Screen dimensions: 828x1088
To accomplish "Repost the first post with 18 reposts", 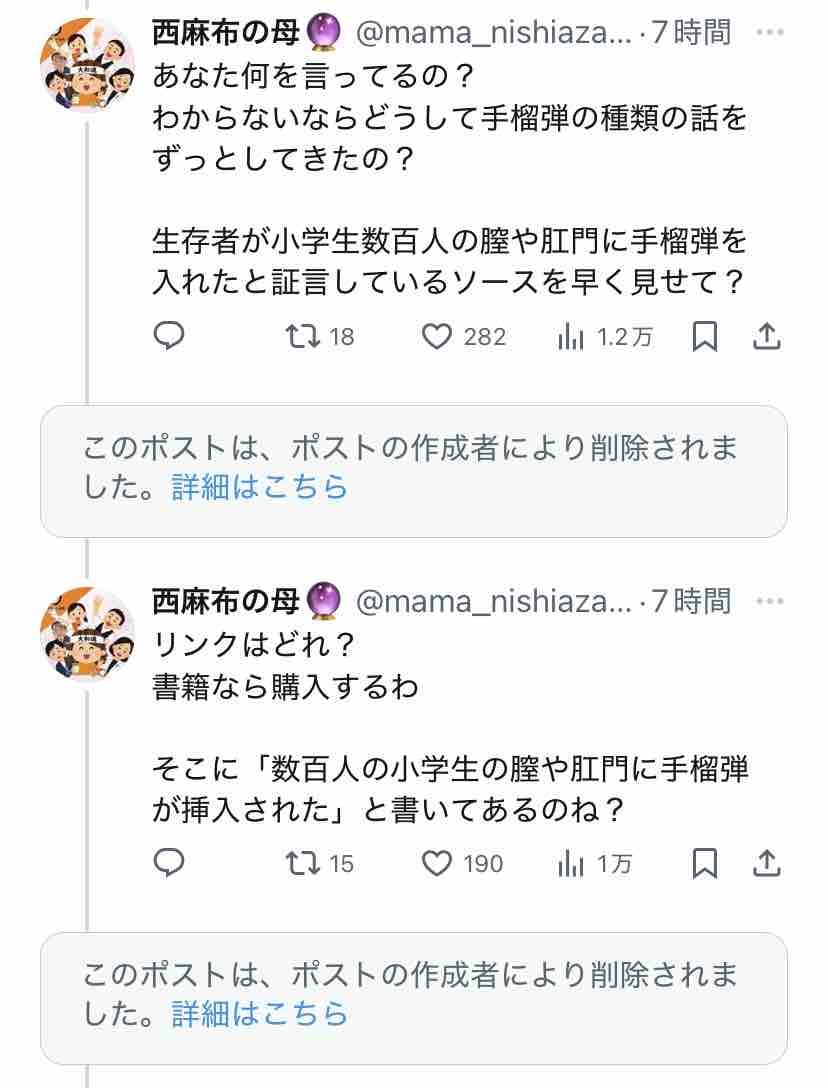I will [320, 337].
